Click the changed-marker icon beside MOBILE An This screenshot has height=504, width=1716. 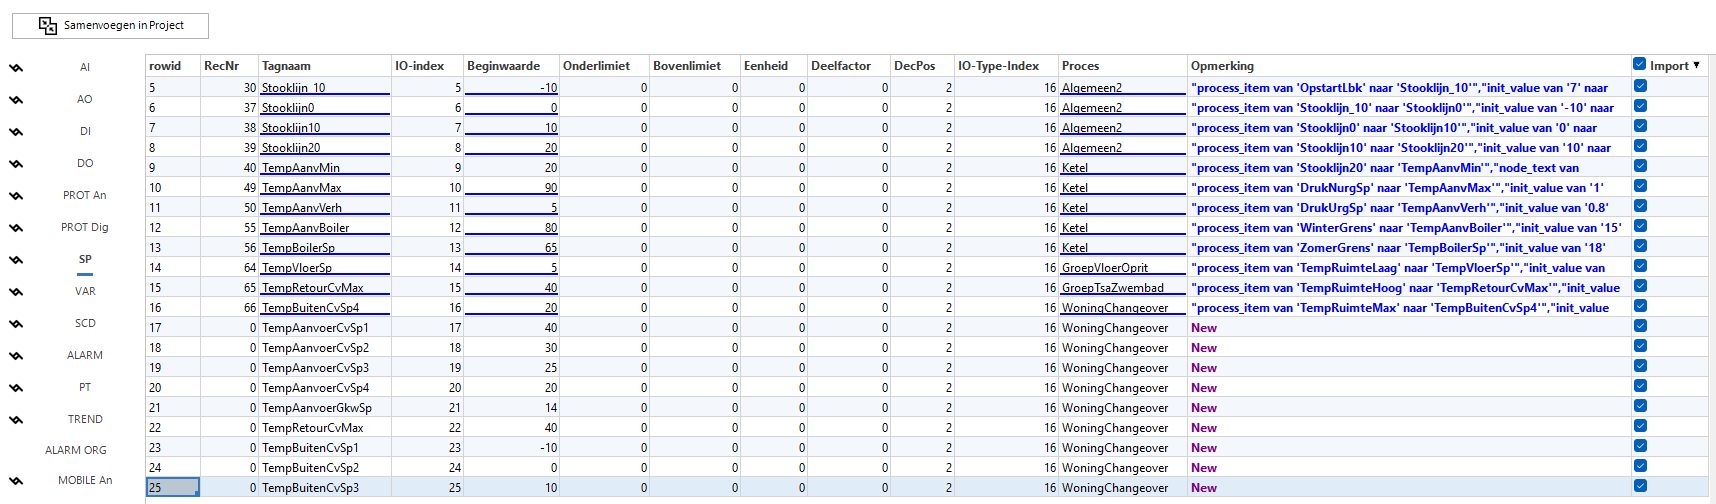[x=16, y=481]
